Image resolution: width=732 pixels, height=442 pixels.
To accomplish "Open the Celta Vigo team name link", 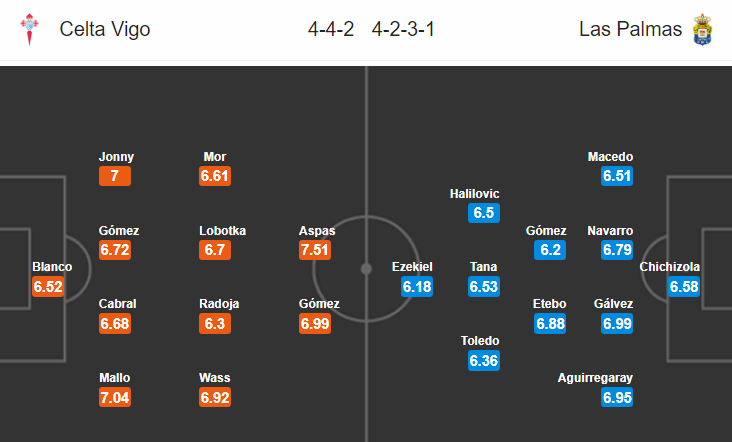I will 105,29.
